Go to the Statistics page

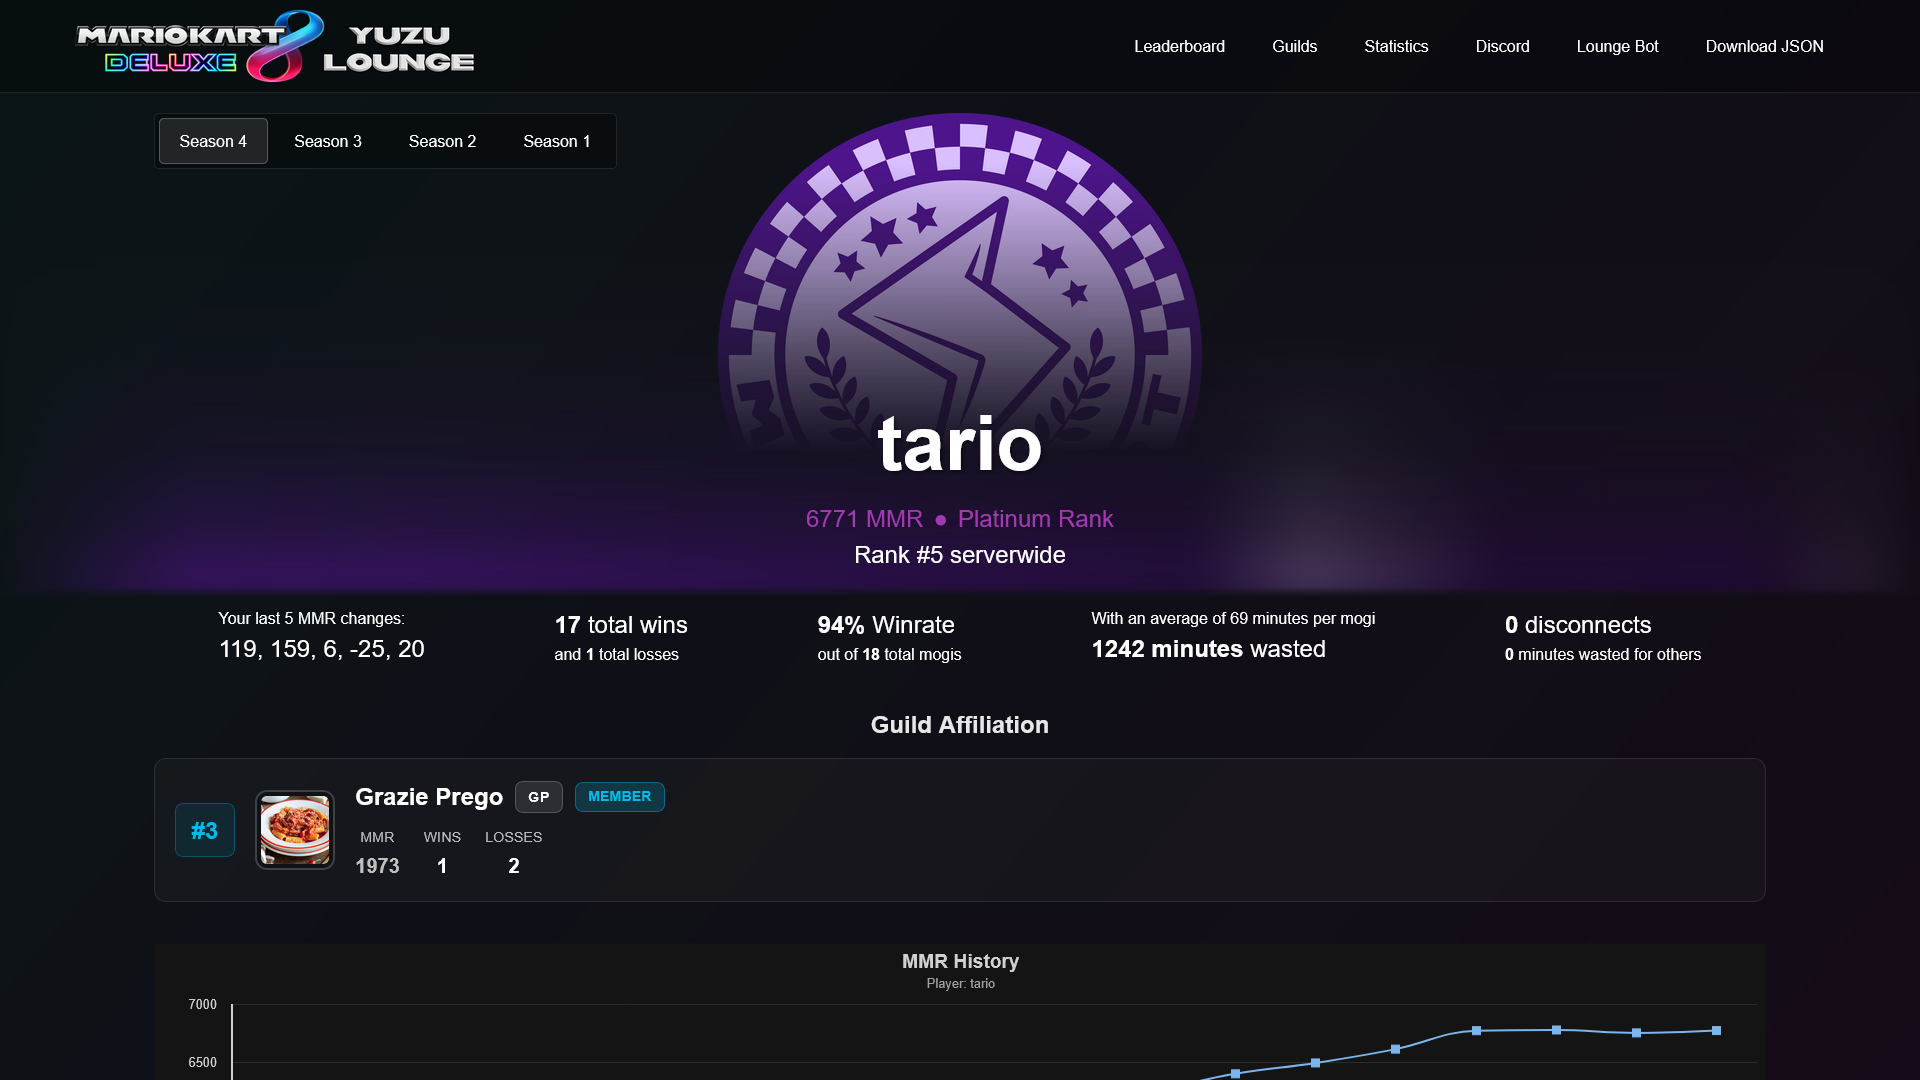1396,46
